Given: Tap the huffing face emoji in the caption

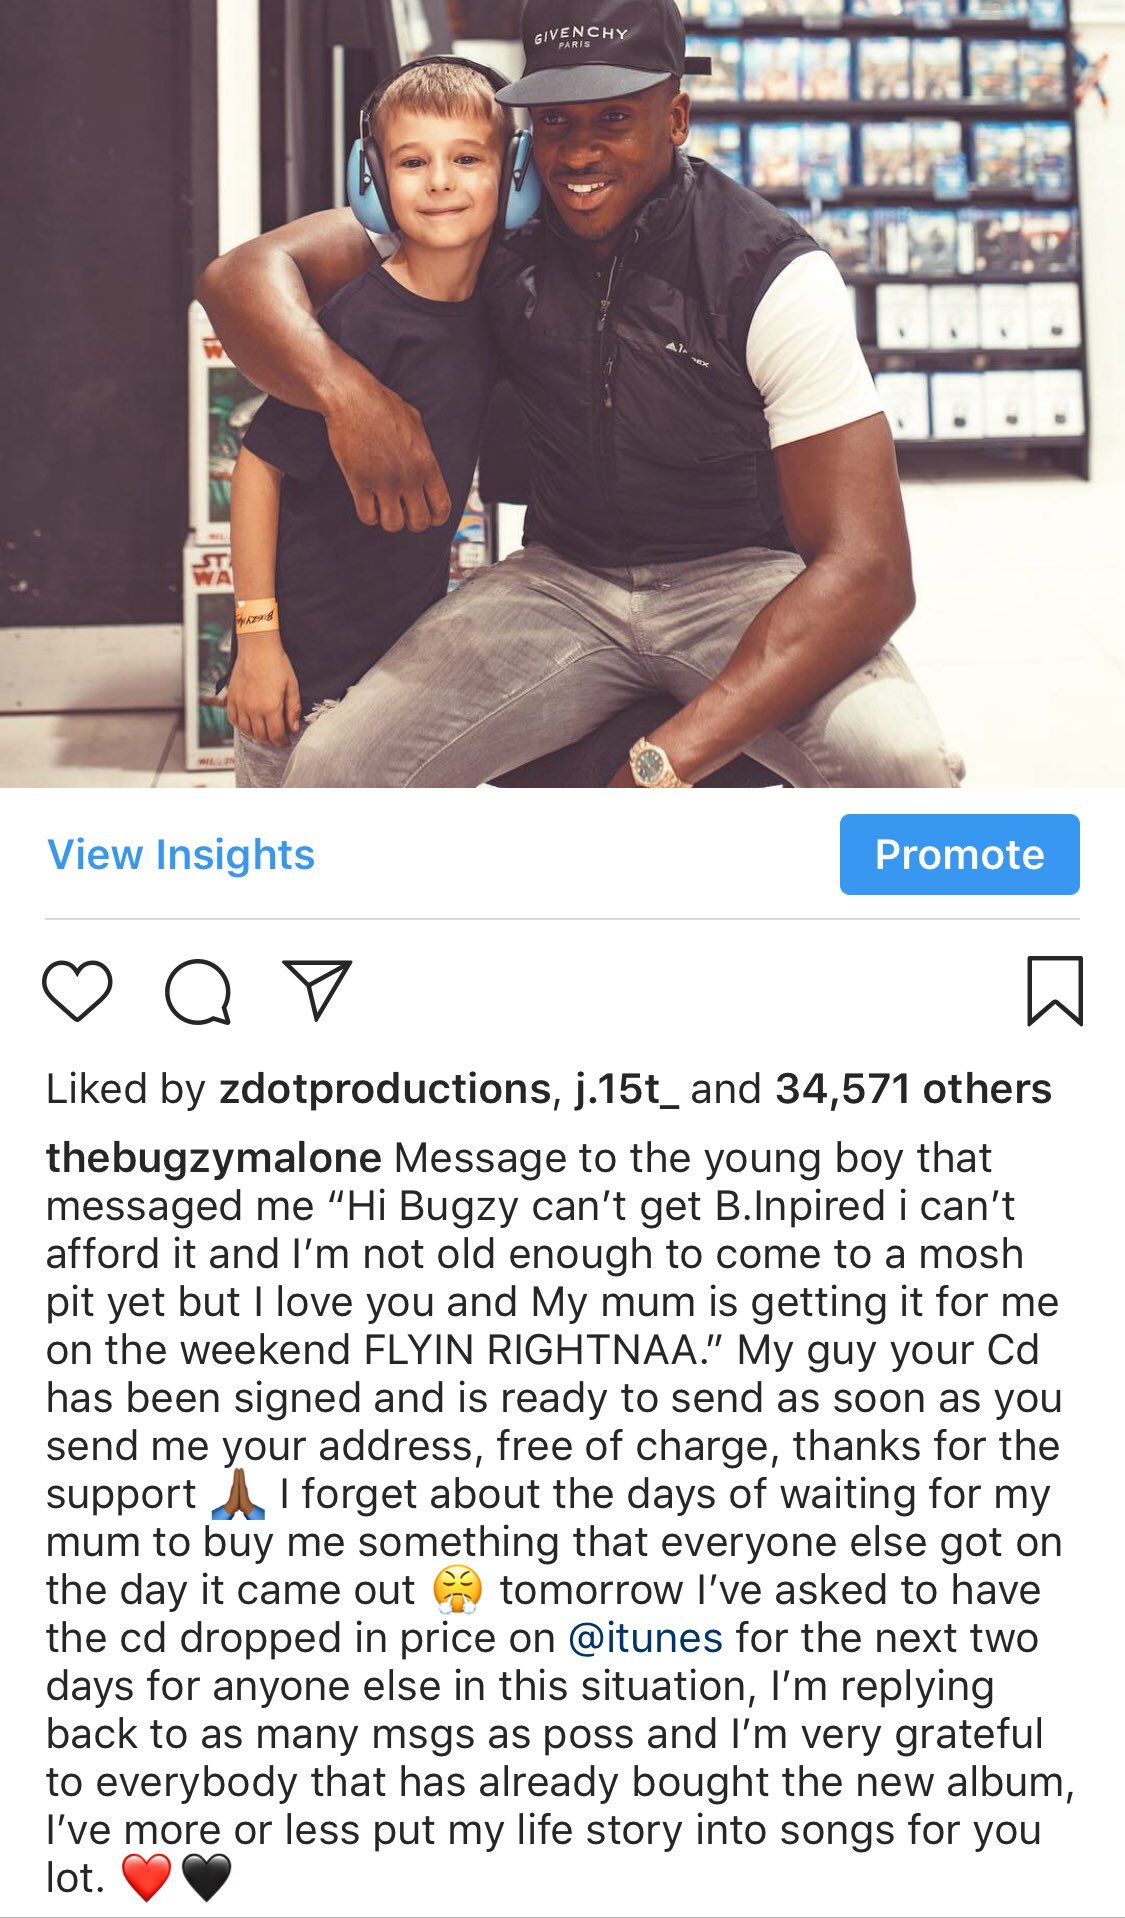Looking at the screenshot, I should click(x=457, y=1590).
